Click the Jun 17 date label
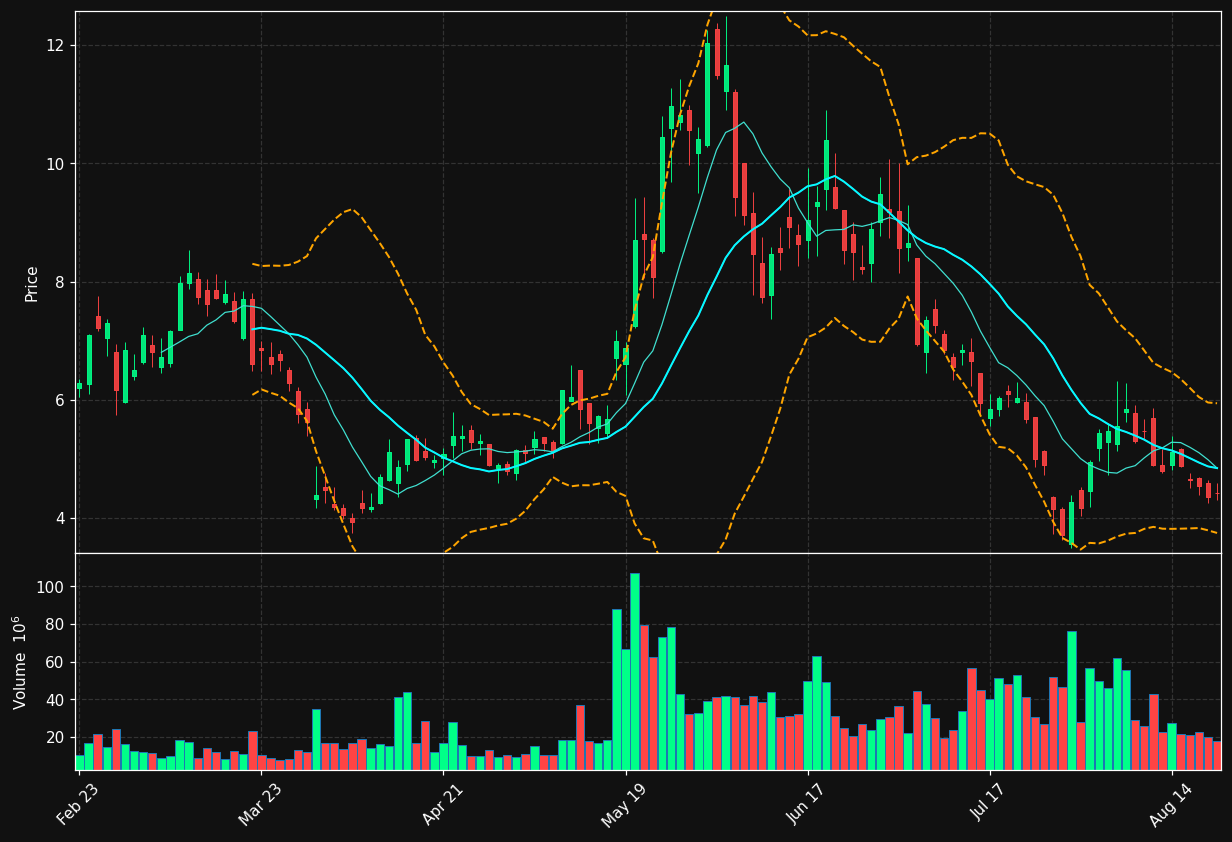The height and width of the screenshot is (842, 1232). click(x=806, y=803)
